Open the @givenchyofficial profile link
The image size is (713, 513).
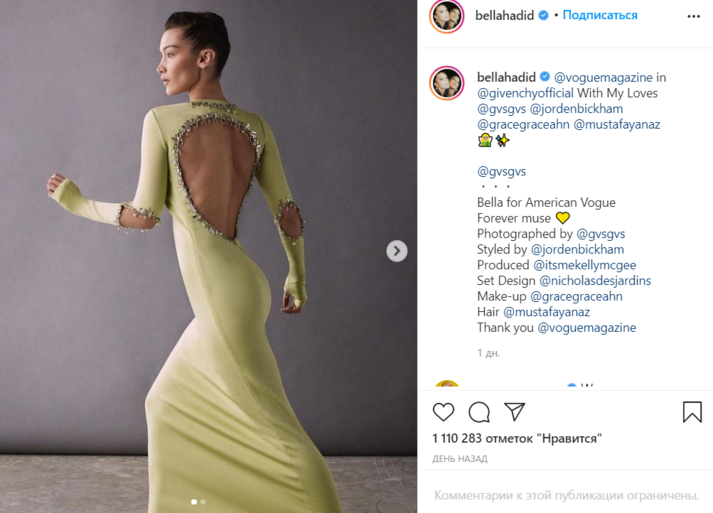tap(525, 93)
